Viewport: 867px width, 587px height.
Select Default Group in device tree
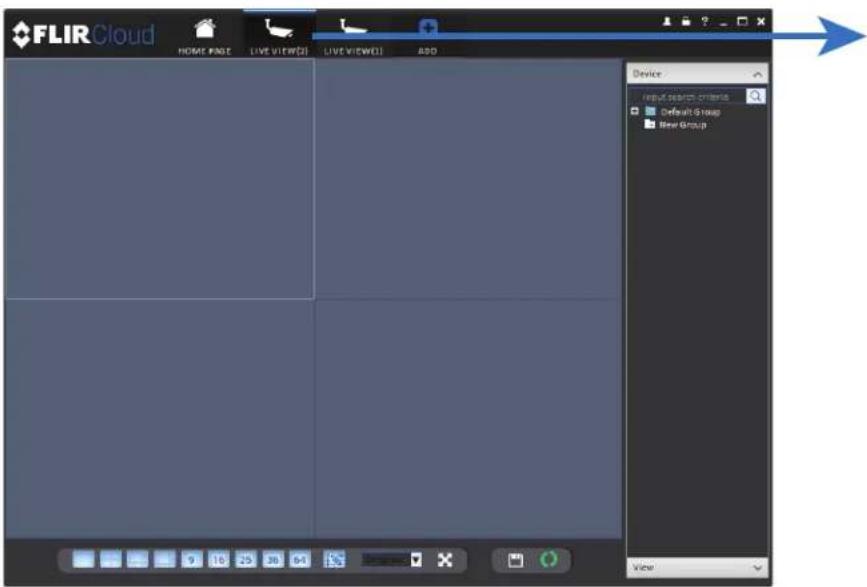[x=690, y=112]
